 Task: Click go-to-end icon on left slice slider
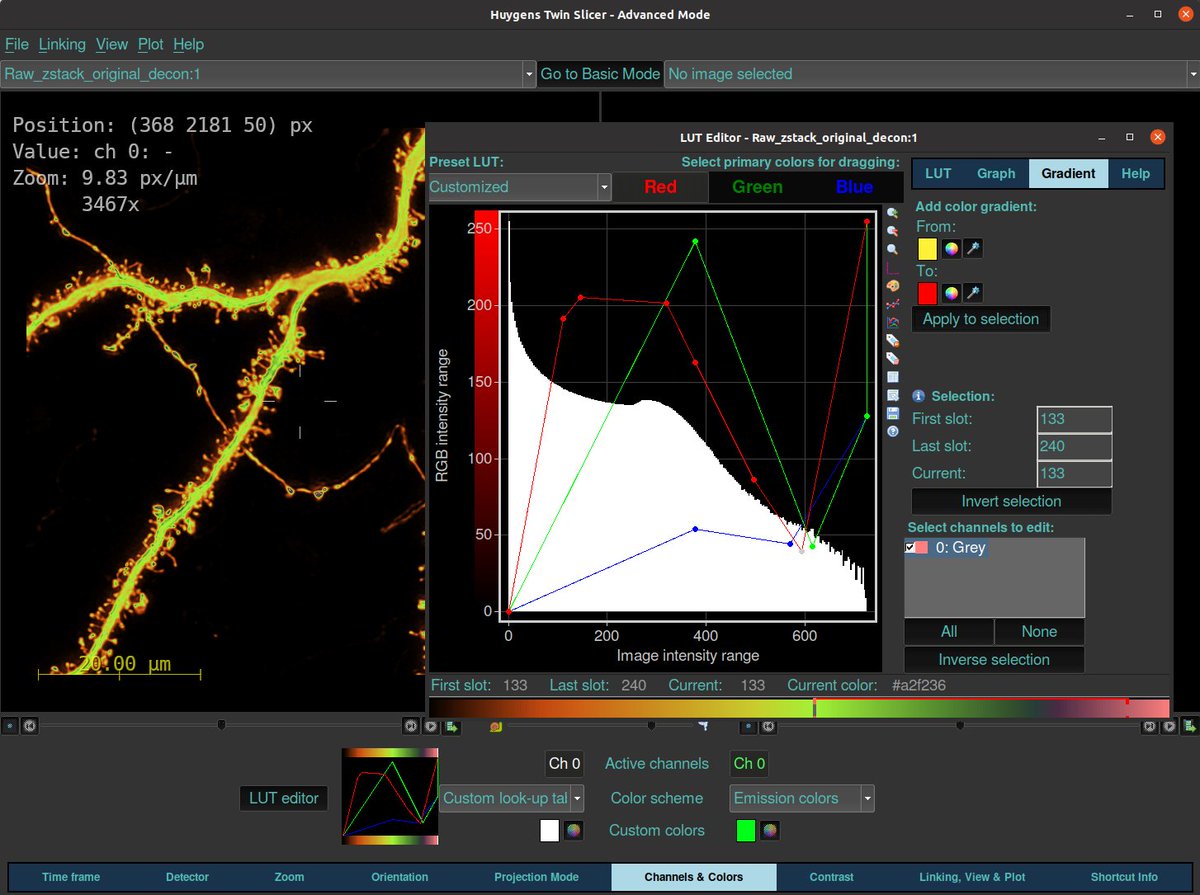point(410,726)
